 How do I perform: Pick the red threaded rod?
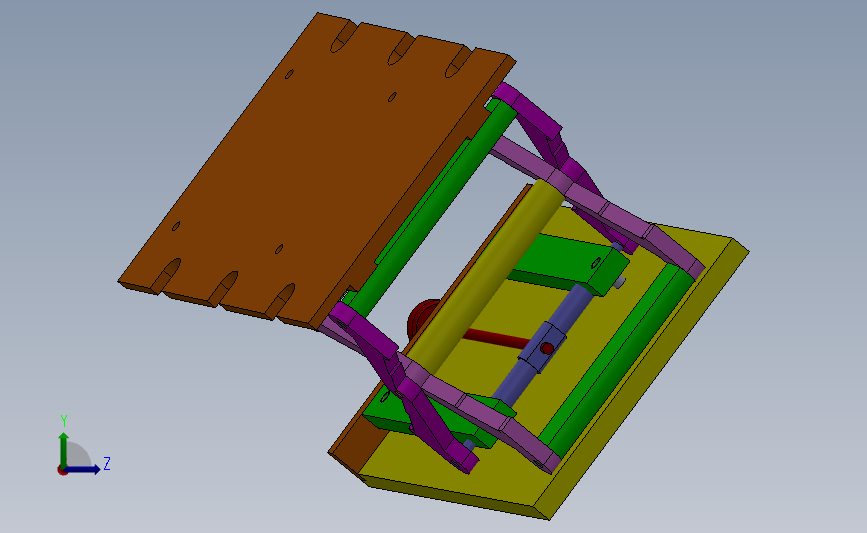[x=494, y=338]
